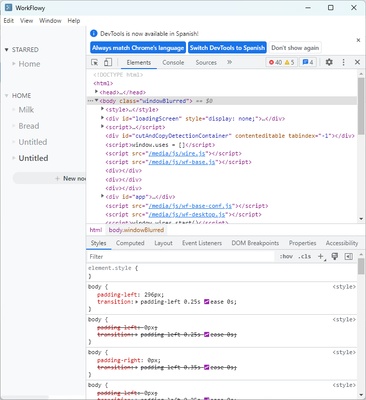Close the DevTools panel
Screen dimensions: 366x400
pos(357,62)
